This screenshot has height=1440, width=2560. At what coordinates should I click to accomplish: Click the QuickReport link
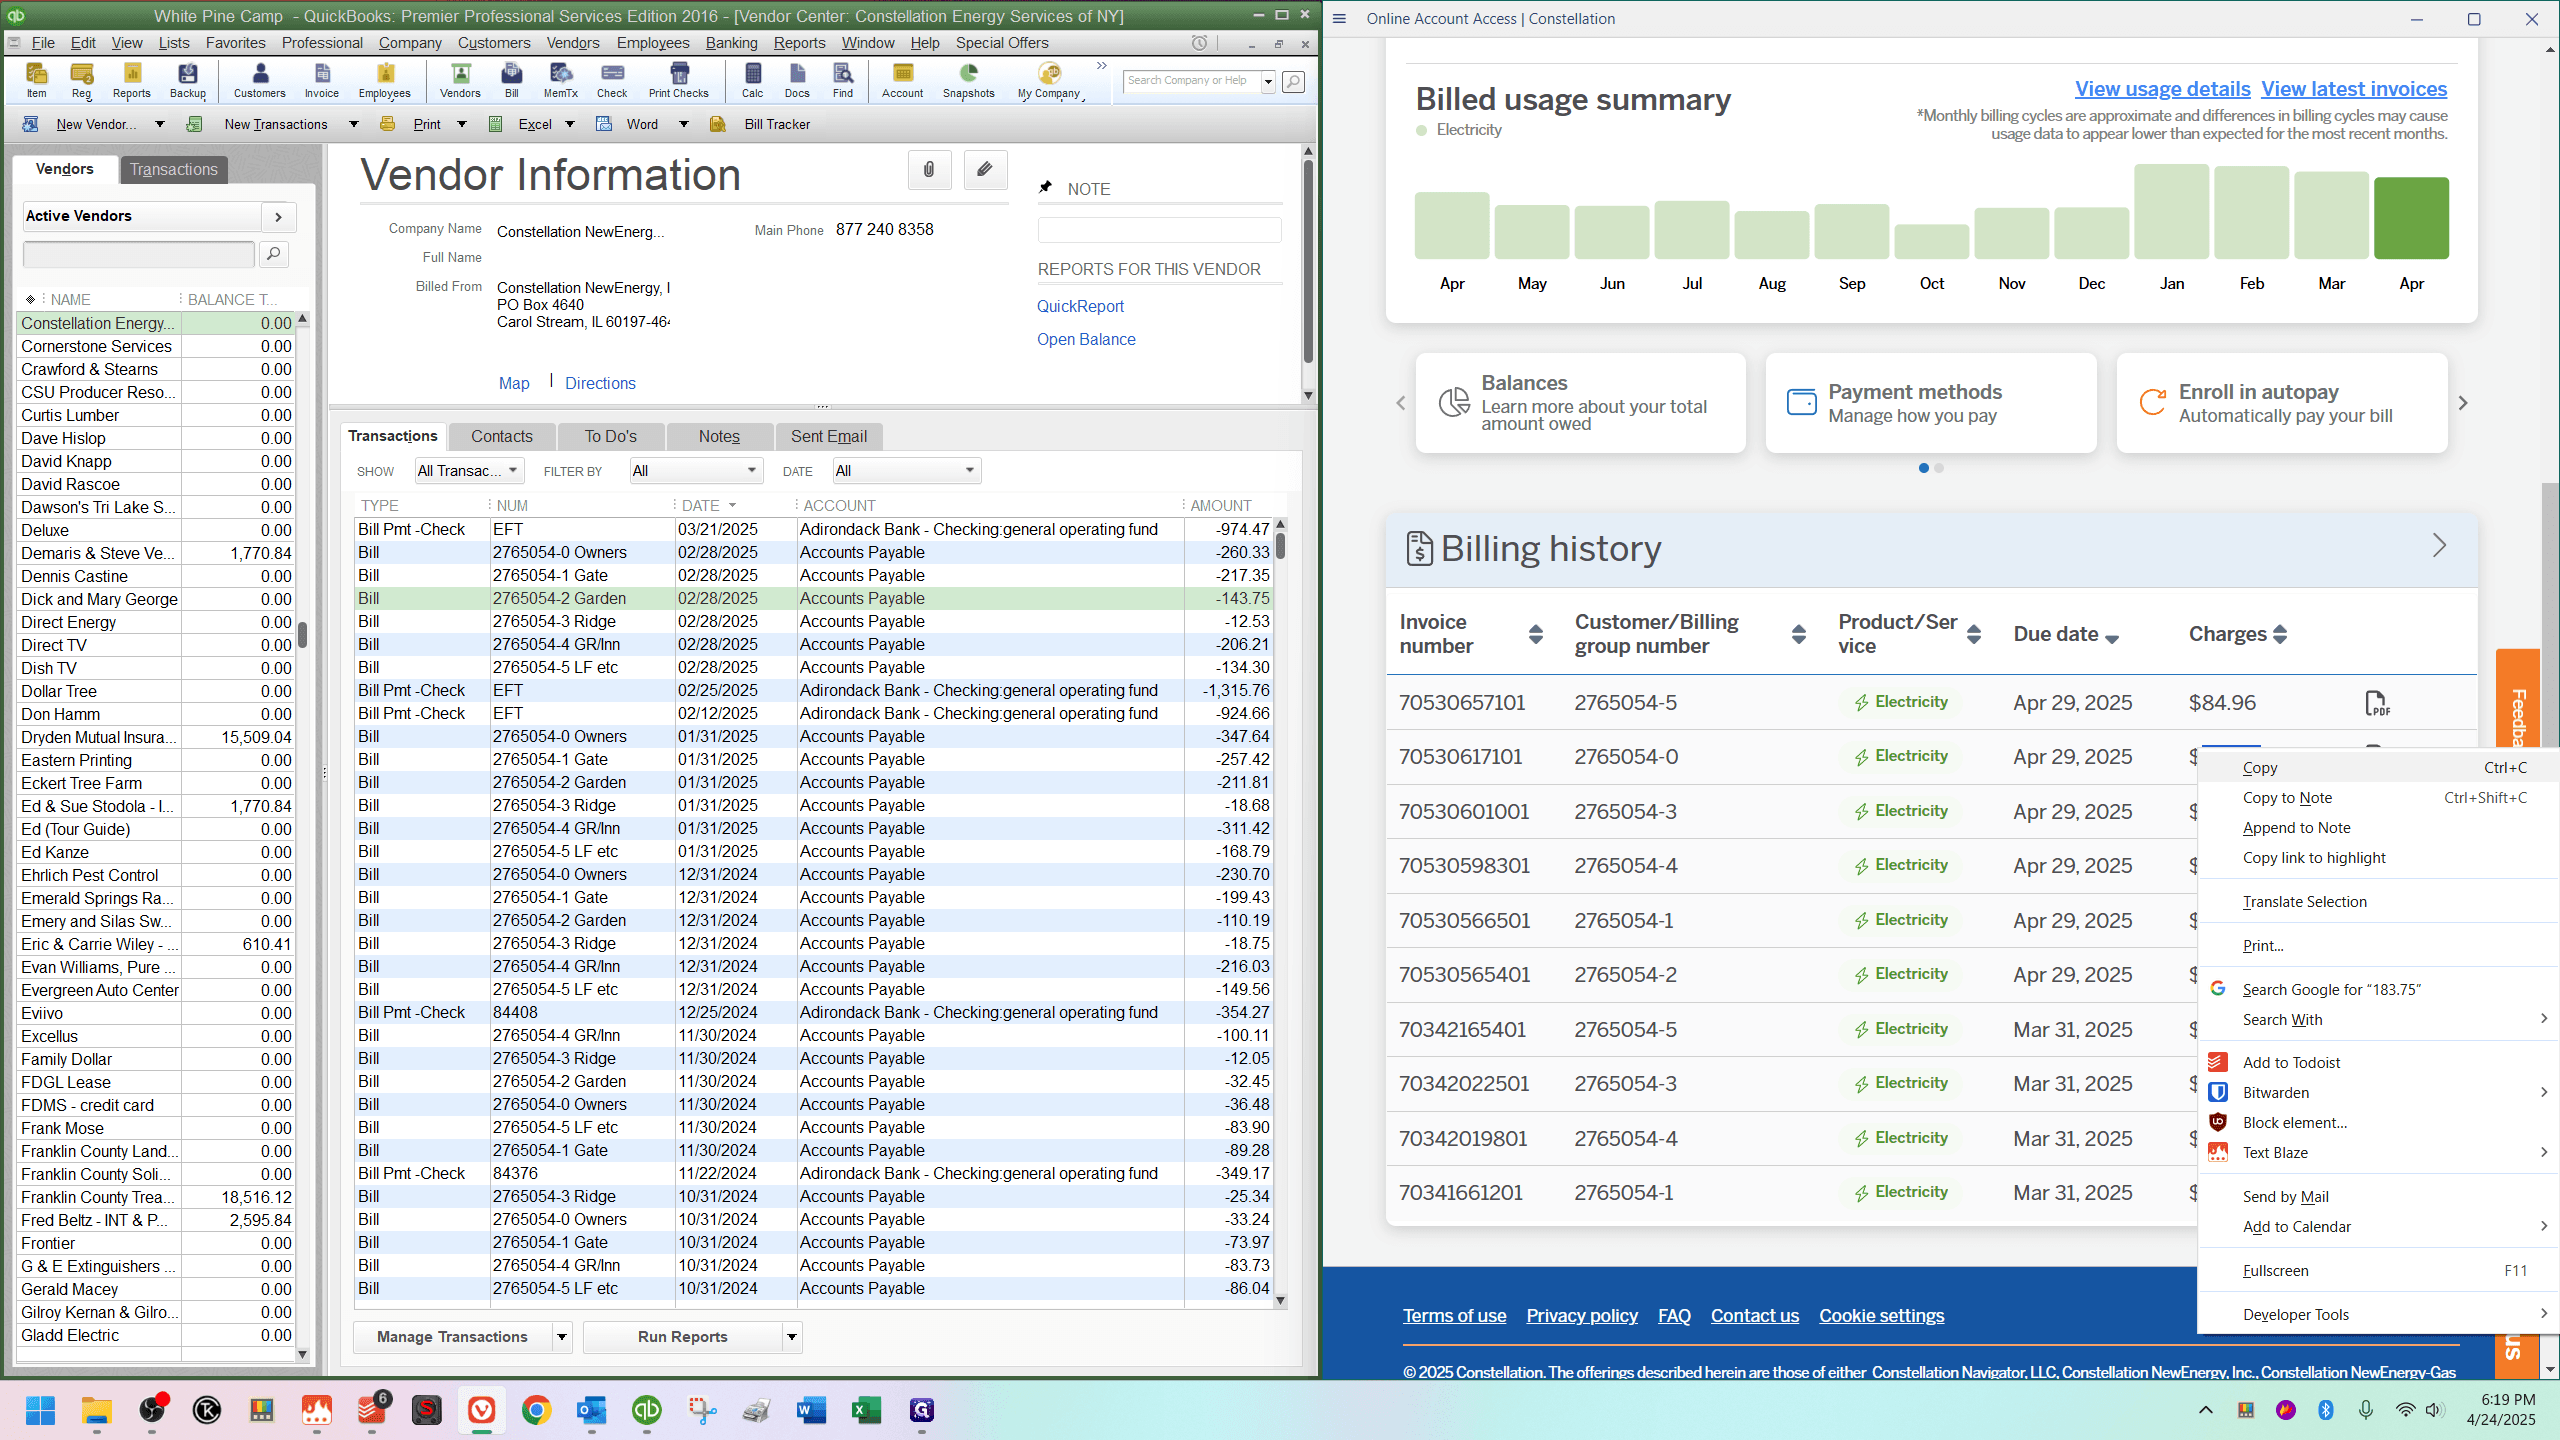1080,307
